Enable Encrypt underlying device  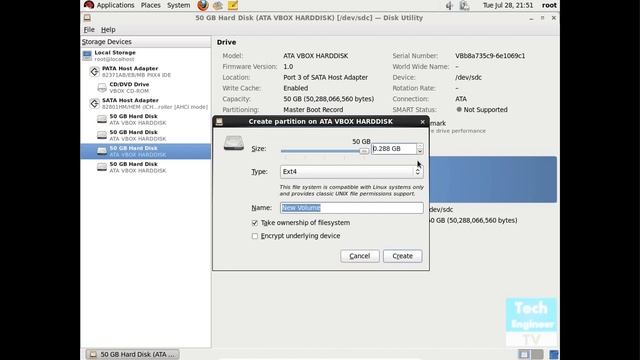[255, 236]
